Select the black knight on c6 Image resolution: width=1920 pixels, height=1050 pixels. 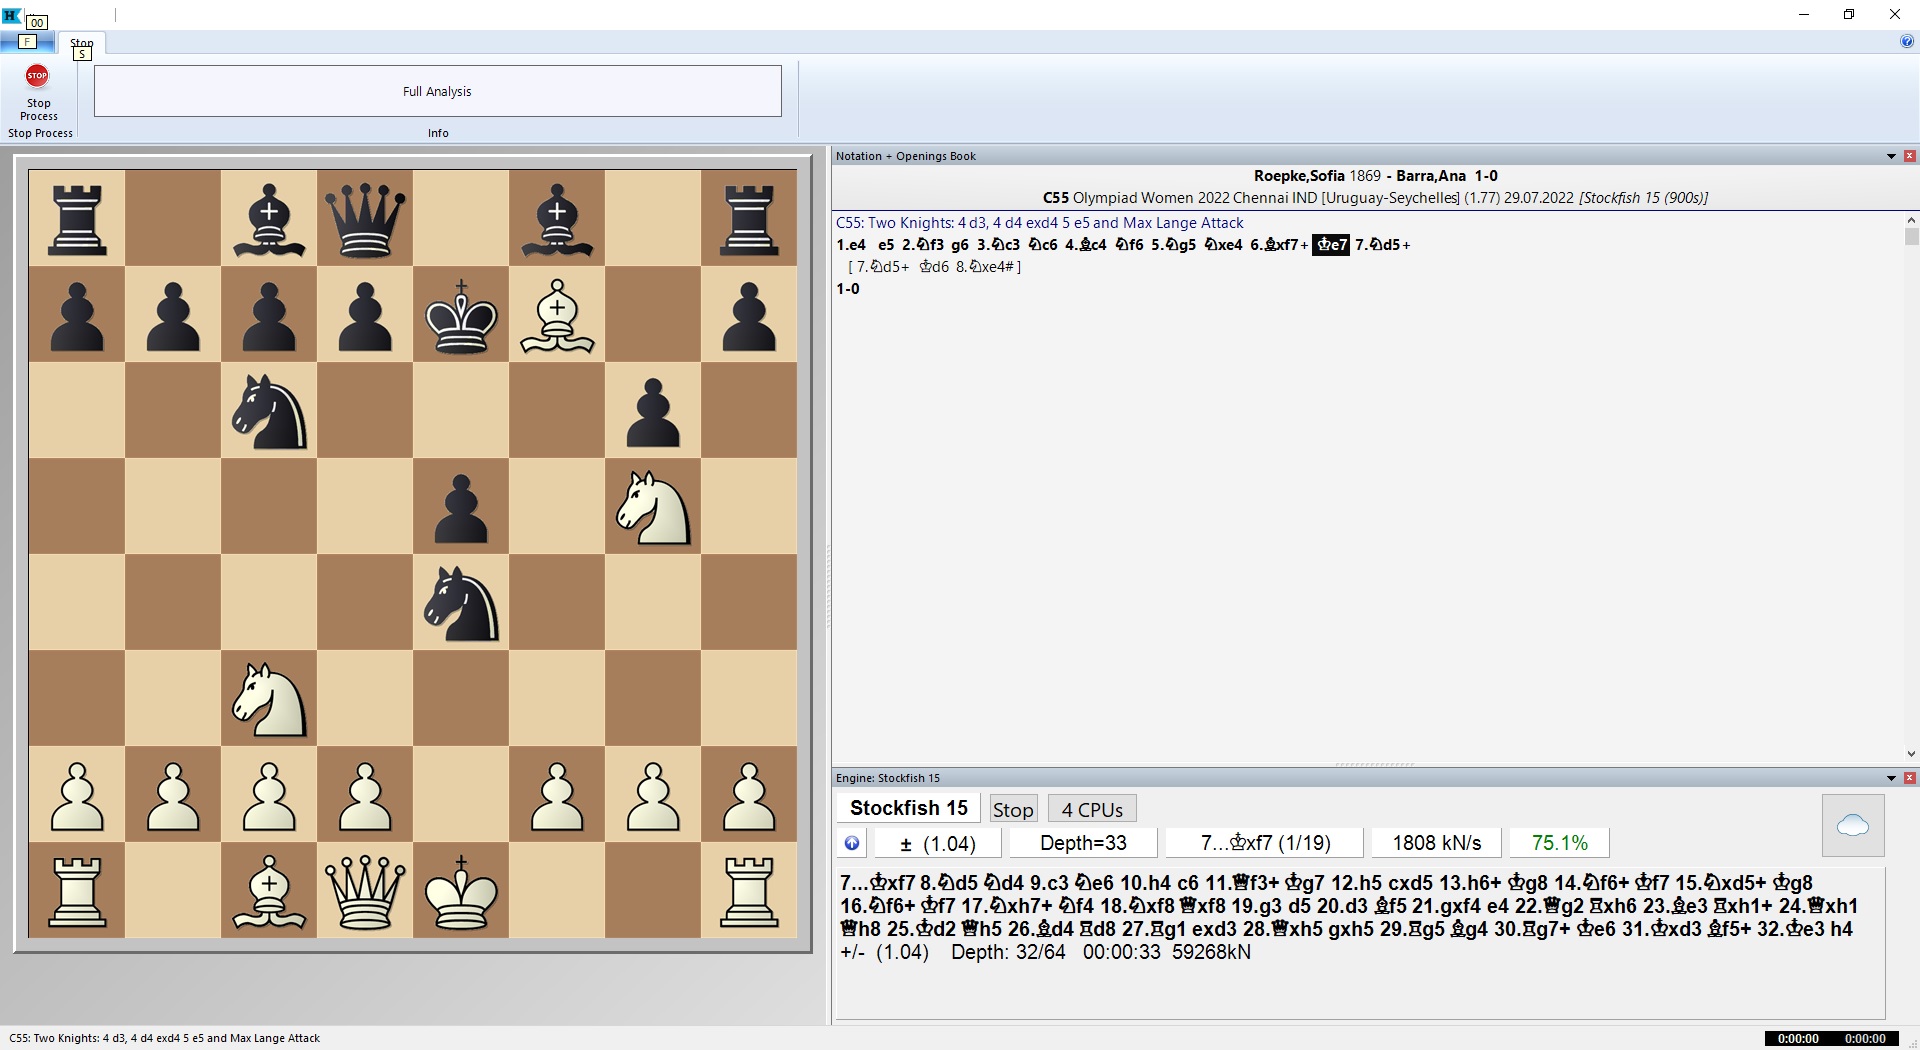[269, 411]
